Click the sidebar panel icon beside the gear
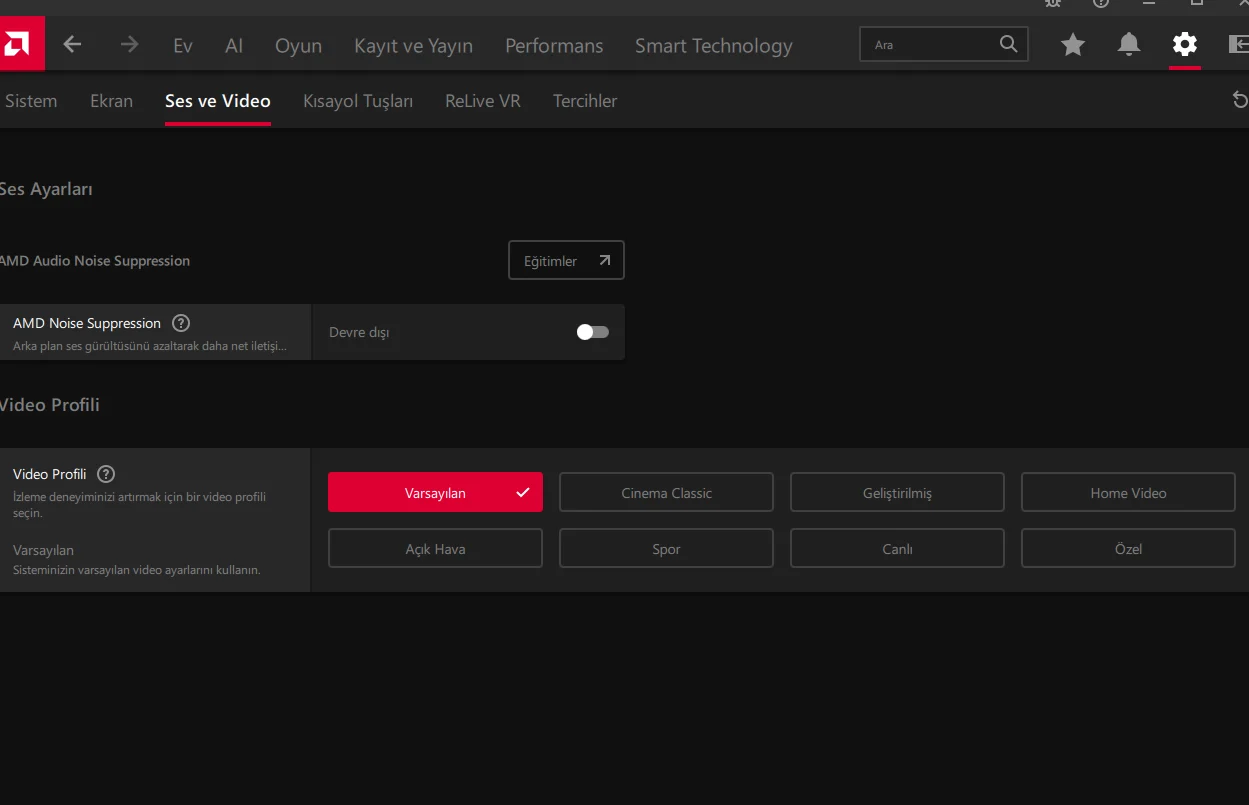Image resolution: width=1249 pixels, height=805 pixels. (x=1238, y=44)
